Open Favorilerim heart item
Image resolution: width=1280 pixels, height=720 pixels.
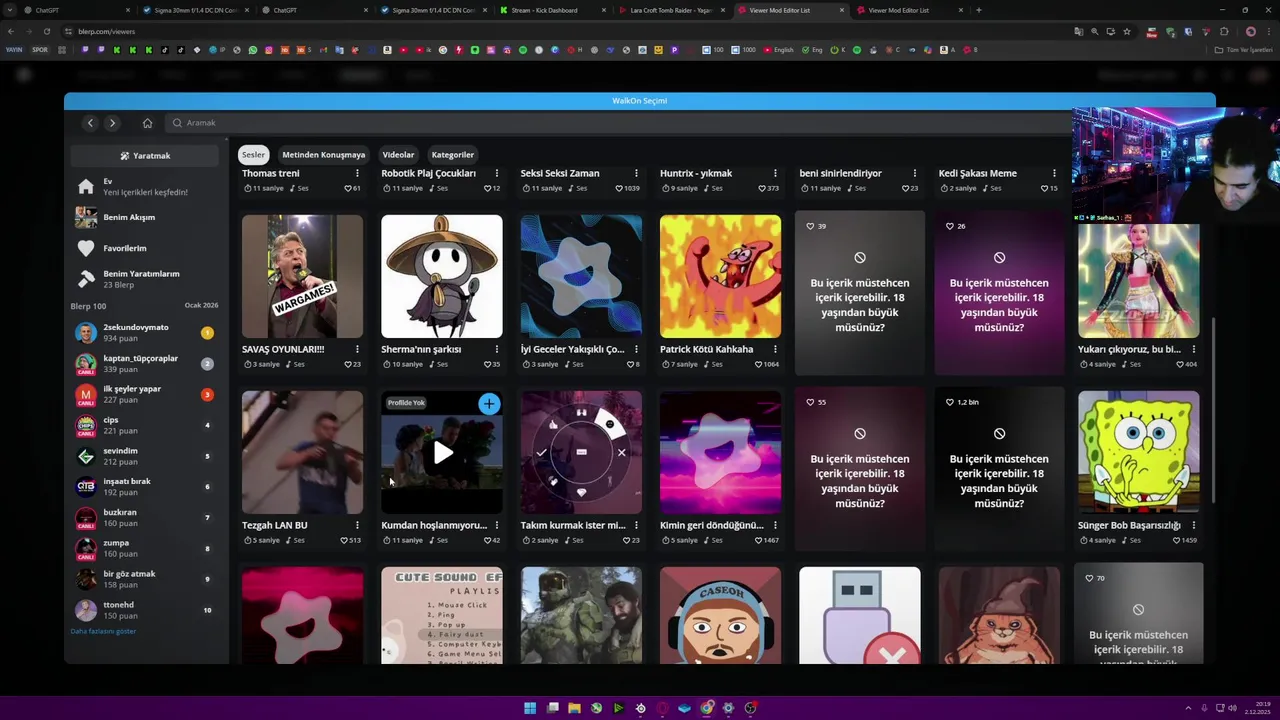(145, 248)
